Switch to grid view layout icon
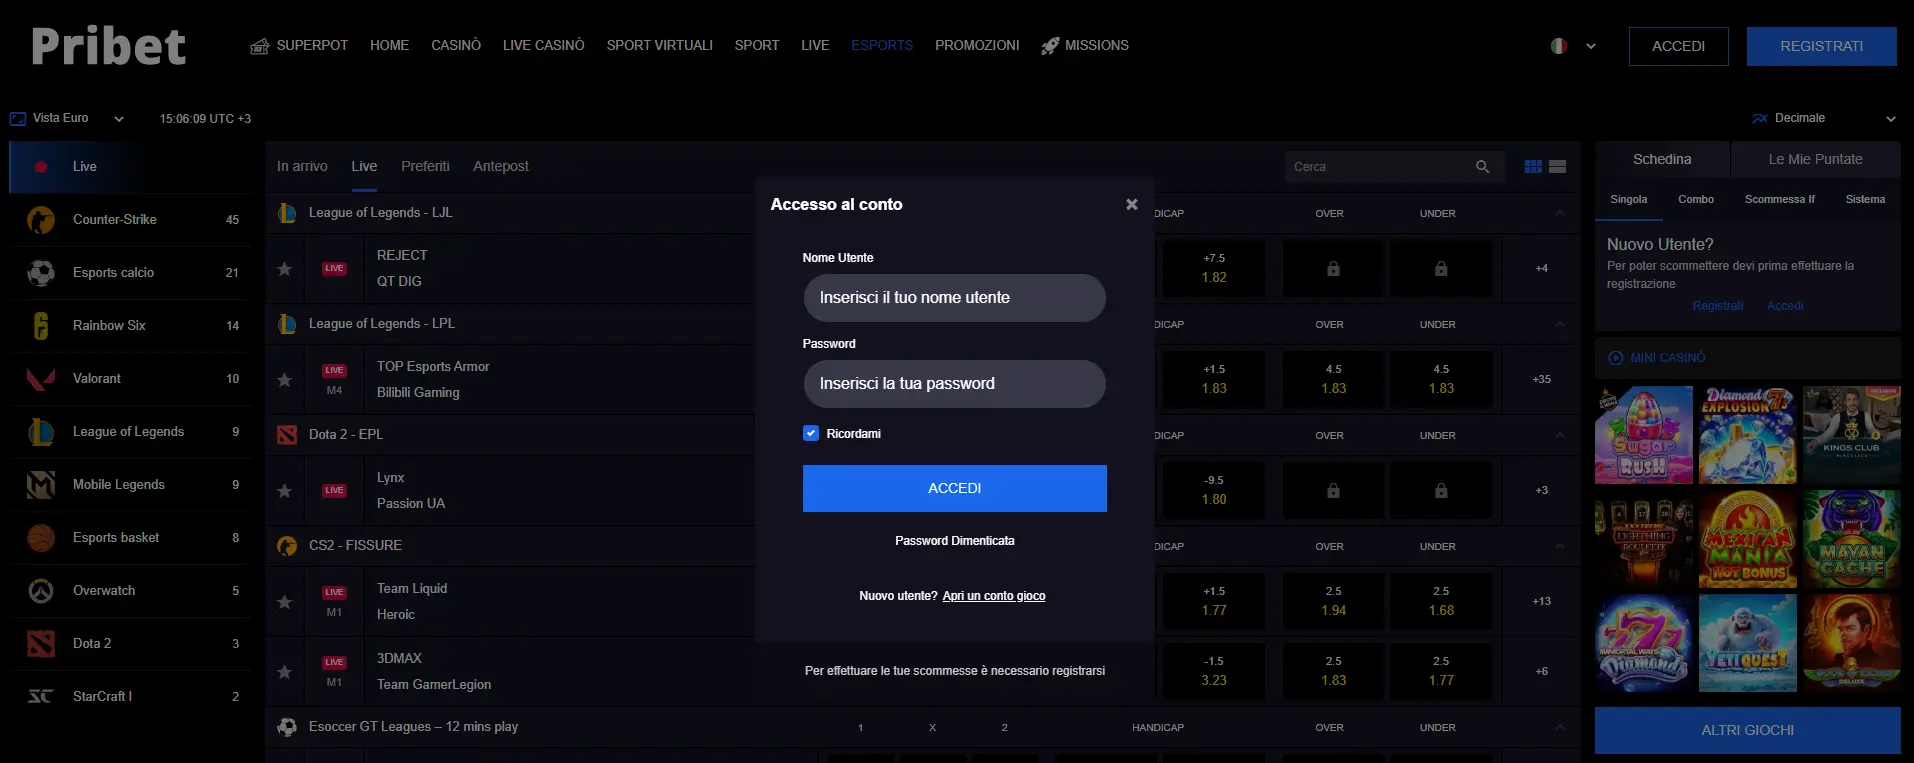This screenshot has width=1914, height=763. pyautogui.click(x=1533, y=167)
